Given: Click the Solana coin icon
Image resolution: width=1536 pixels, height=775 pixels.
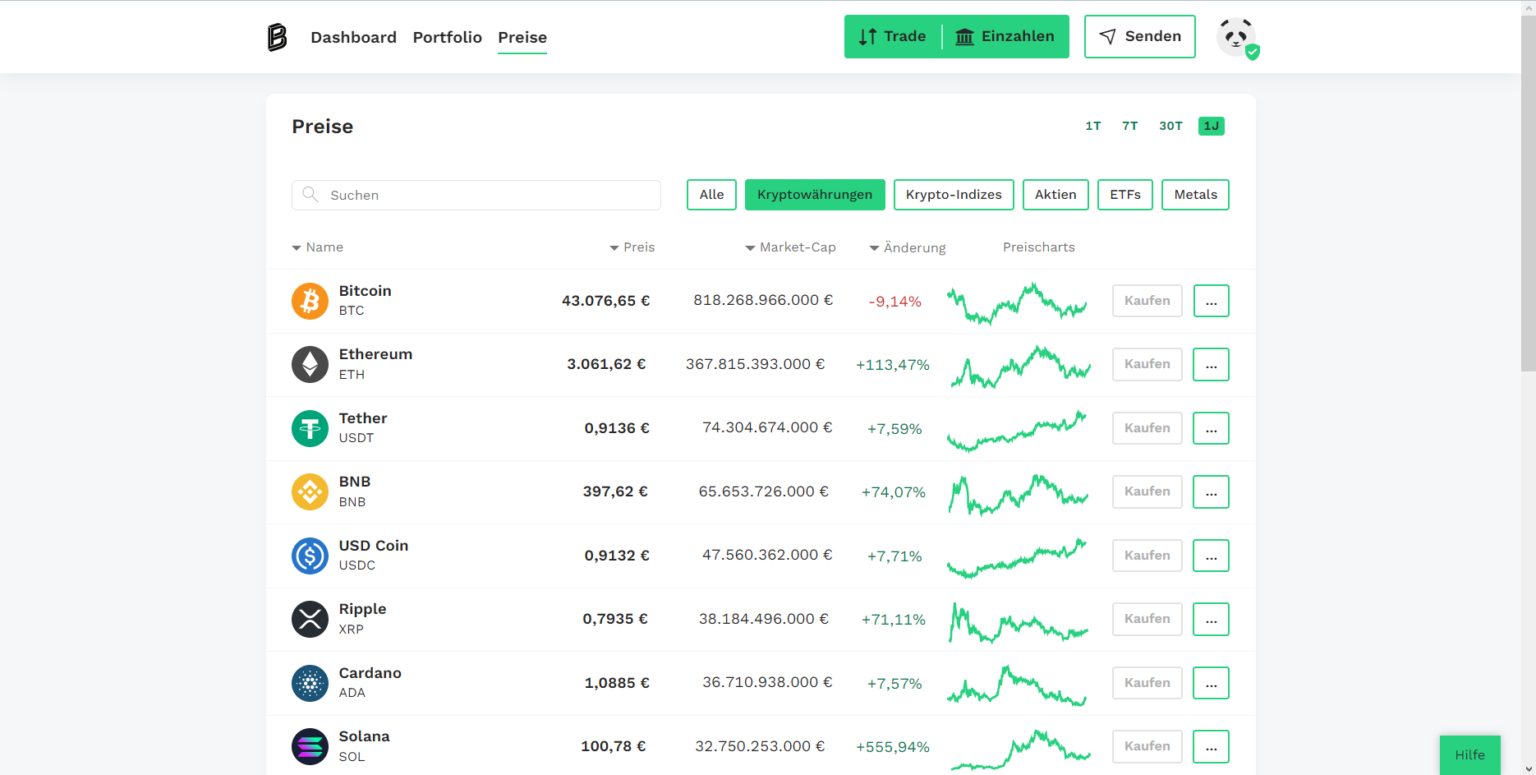Looking at the screenshot, I should 310,746.
